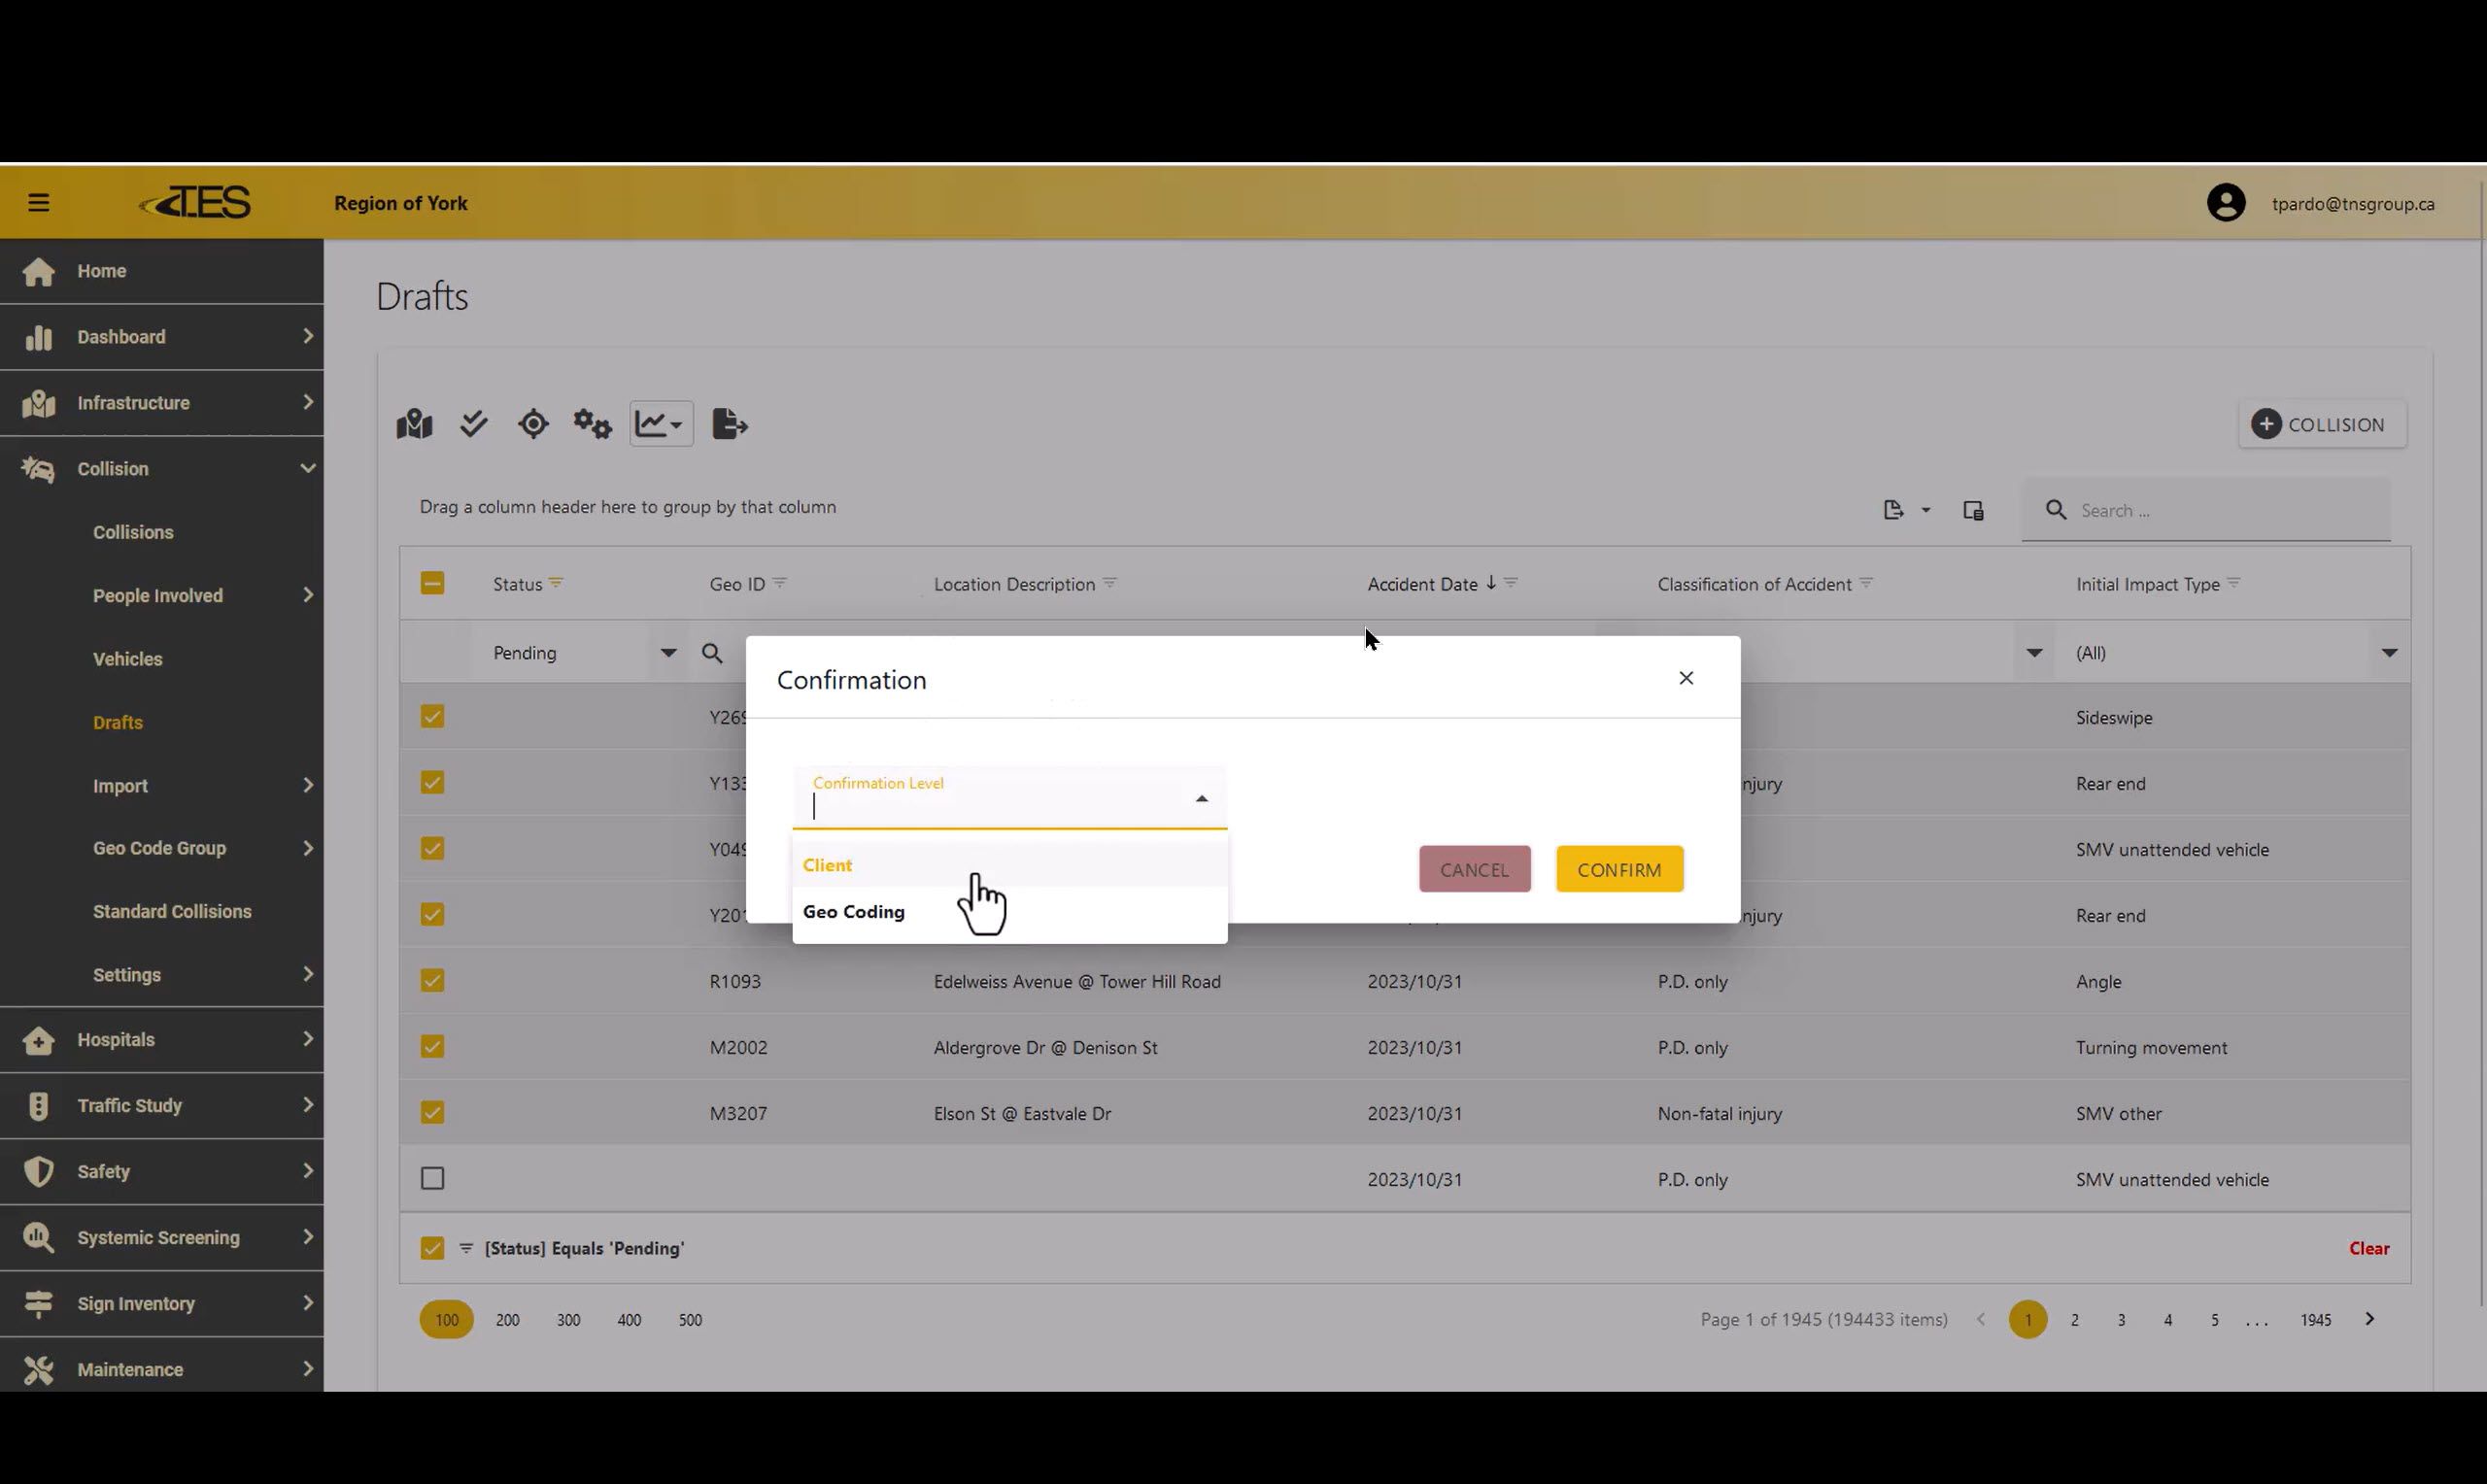Click the export document arrow icon

[x=729, y=424]
